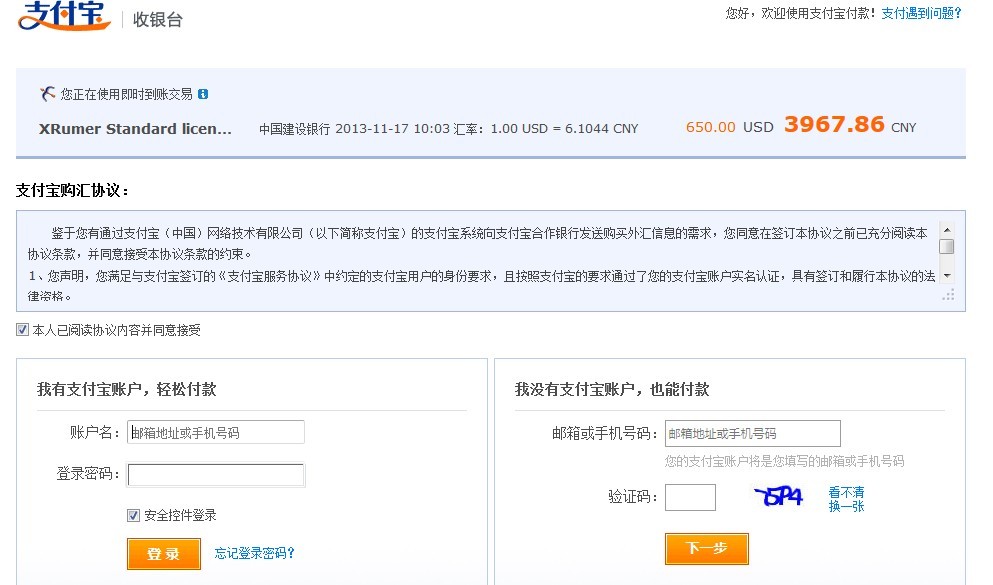The height and width of the screenshot is (585, 993).
Task: Click the 支付宝购汇协议 heading
Action: [x=72, y=191]
